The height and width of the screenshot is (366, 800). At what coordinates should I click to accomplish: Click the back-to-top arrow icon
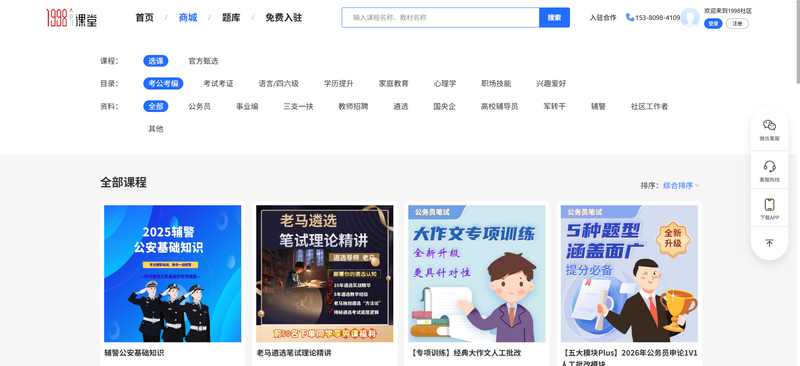pos(769,243)
